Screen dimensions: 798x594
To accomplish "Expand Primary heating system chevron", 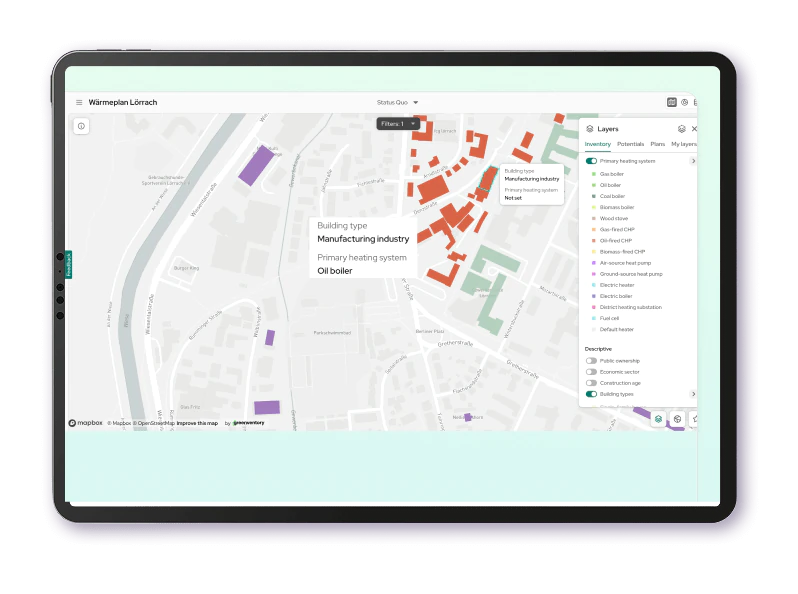I will point(693,161).
